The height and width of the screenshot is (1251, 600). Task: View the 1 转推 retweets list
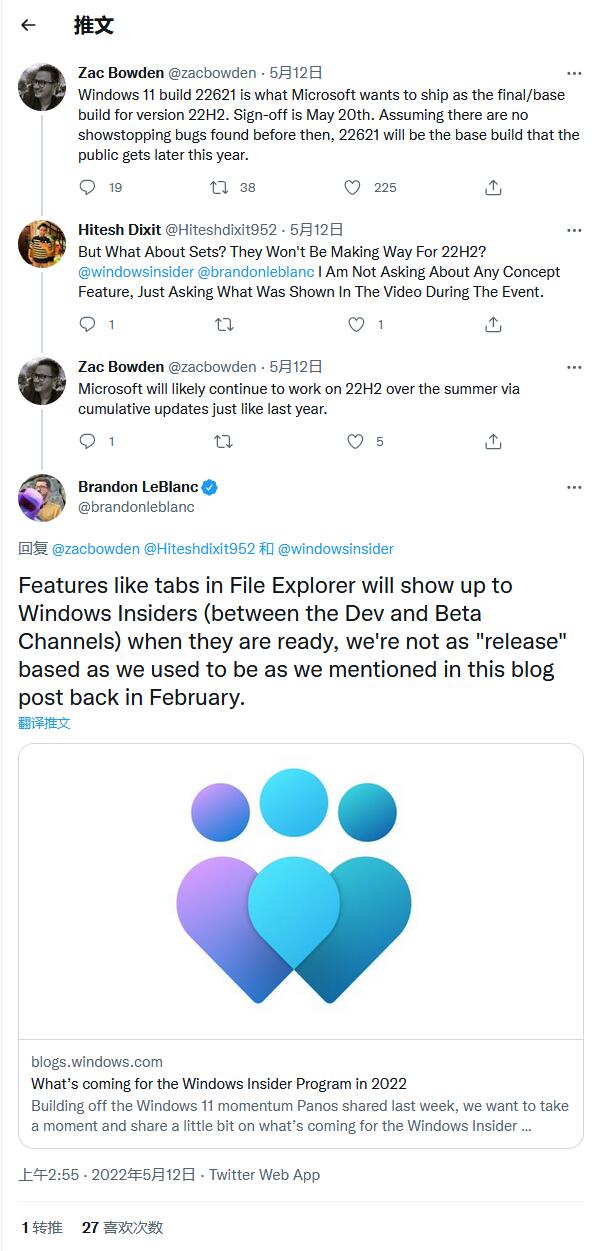(x=42, y=1227)
